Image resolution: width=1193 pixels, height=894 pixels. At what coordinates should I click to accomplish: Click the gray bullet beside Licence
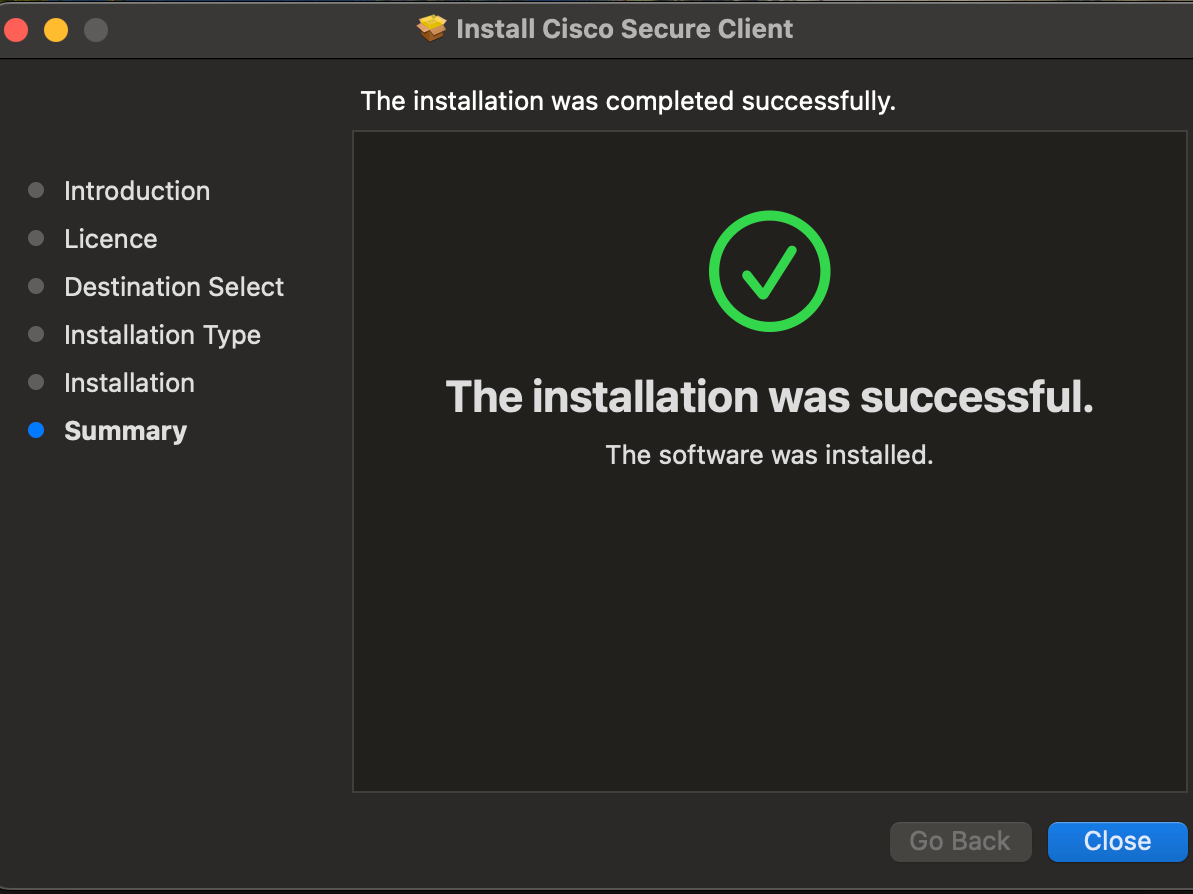tap(36, 239)
